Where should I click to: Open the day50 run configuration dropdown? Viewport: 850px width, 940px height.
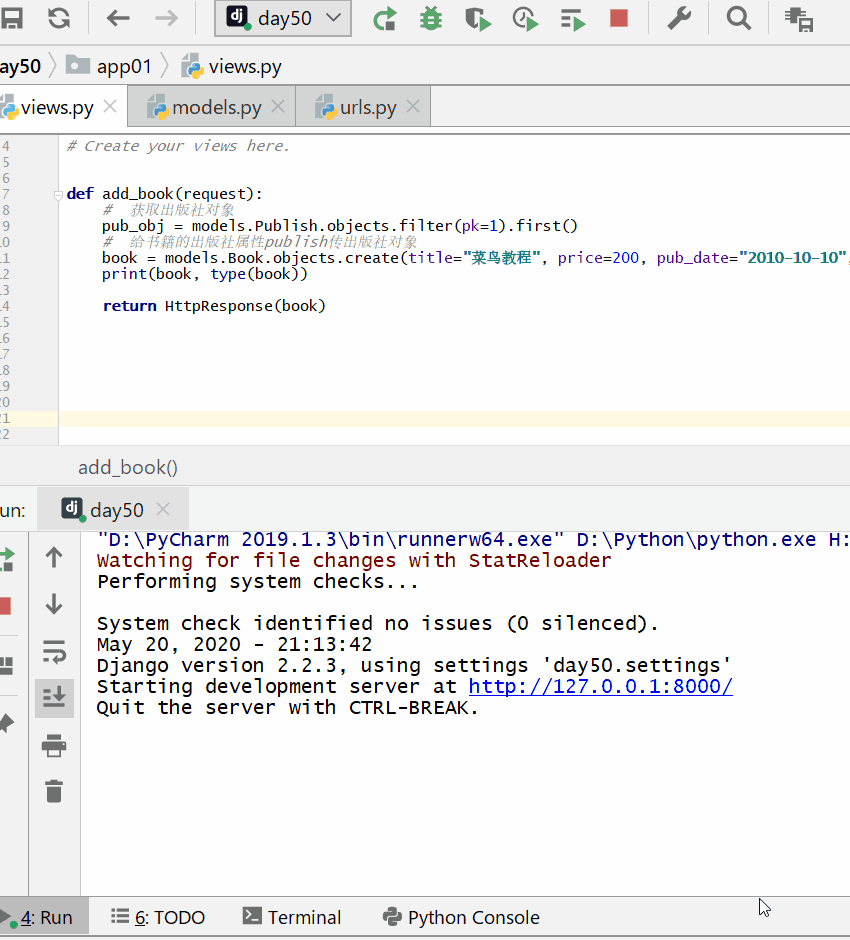tap(283, 18)
